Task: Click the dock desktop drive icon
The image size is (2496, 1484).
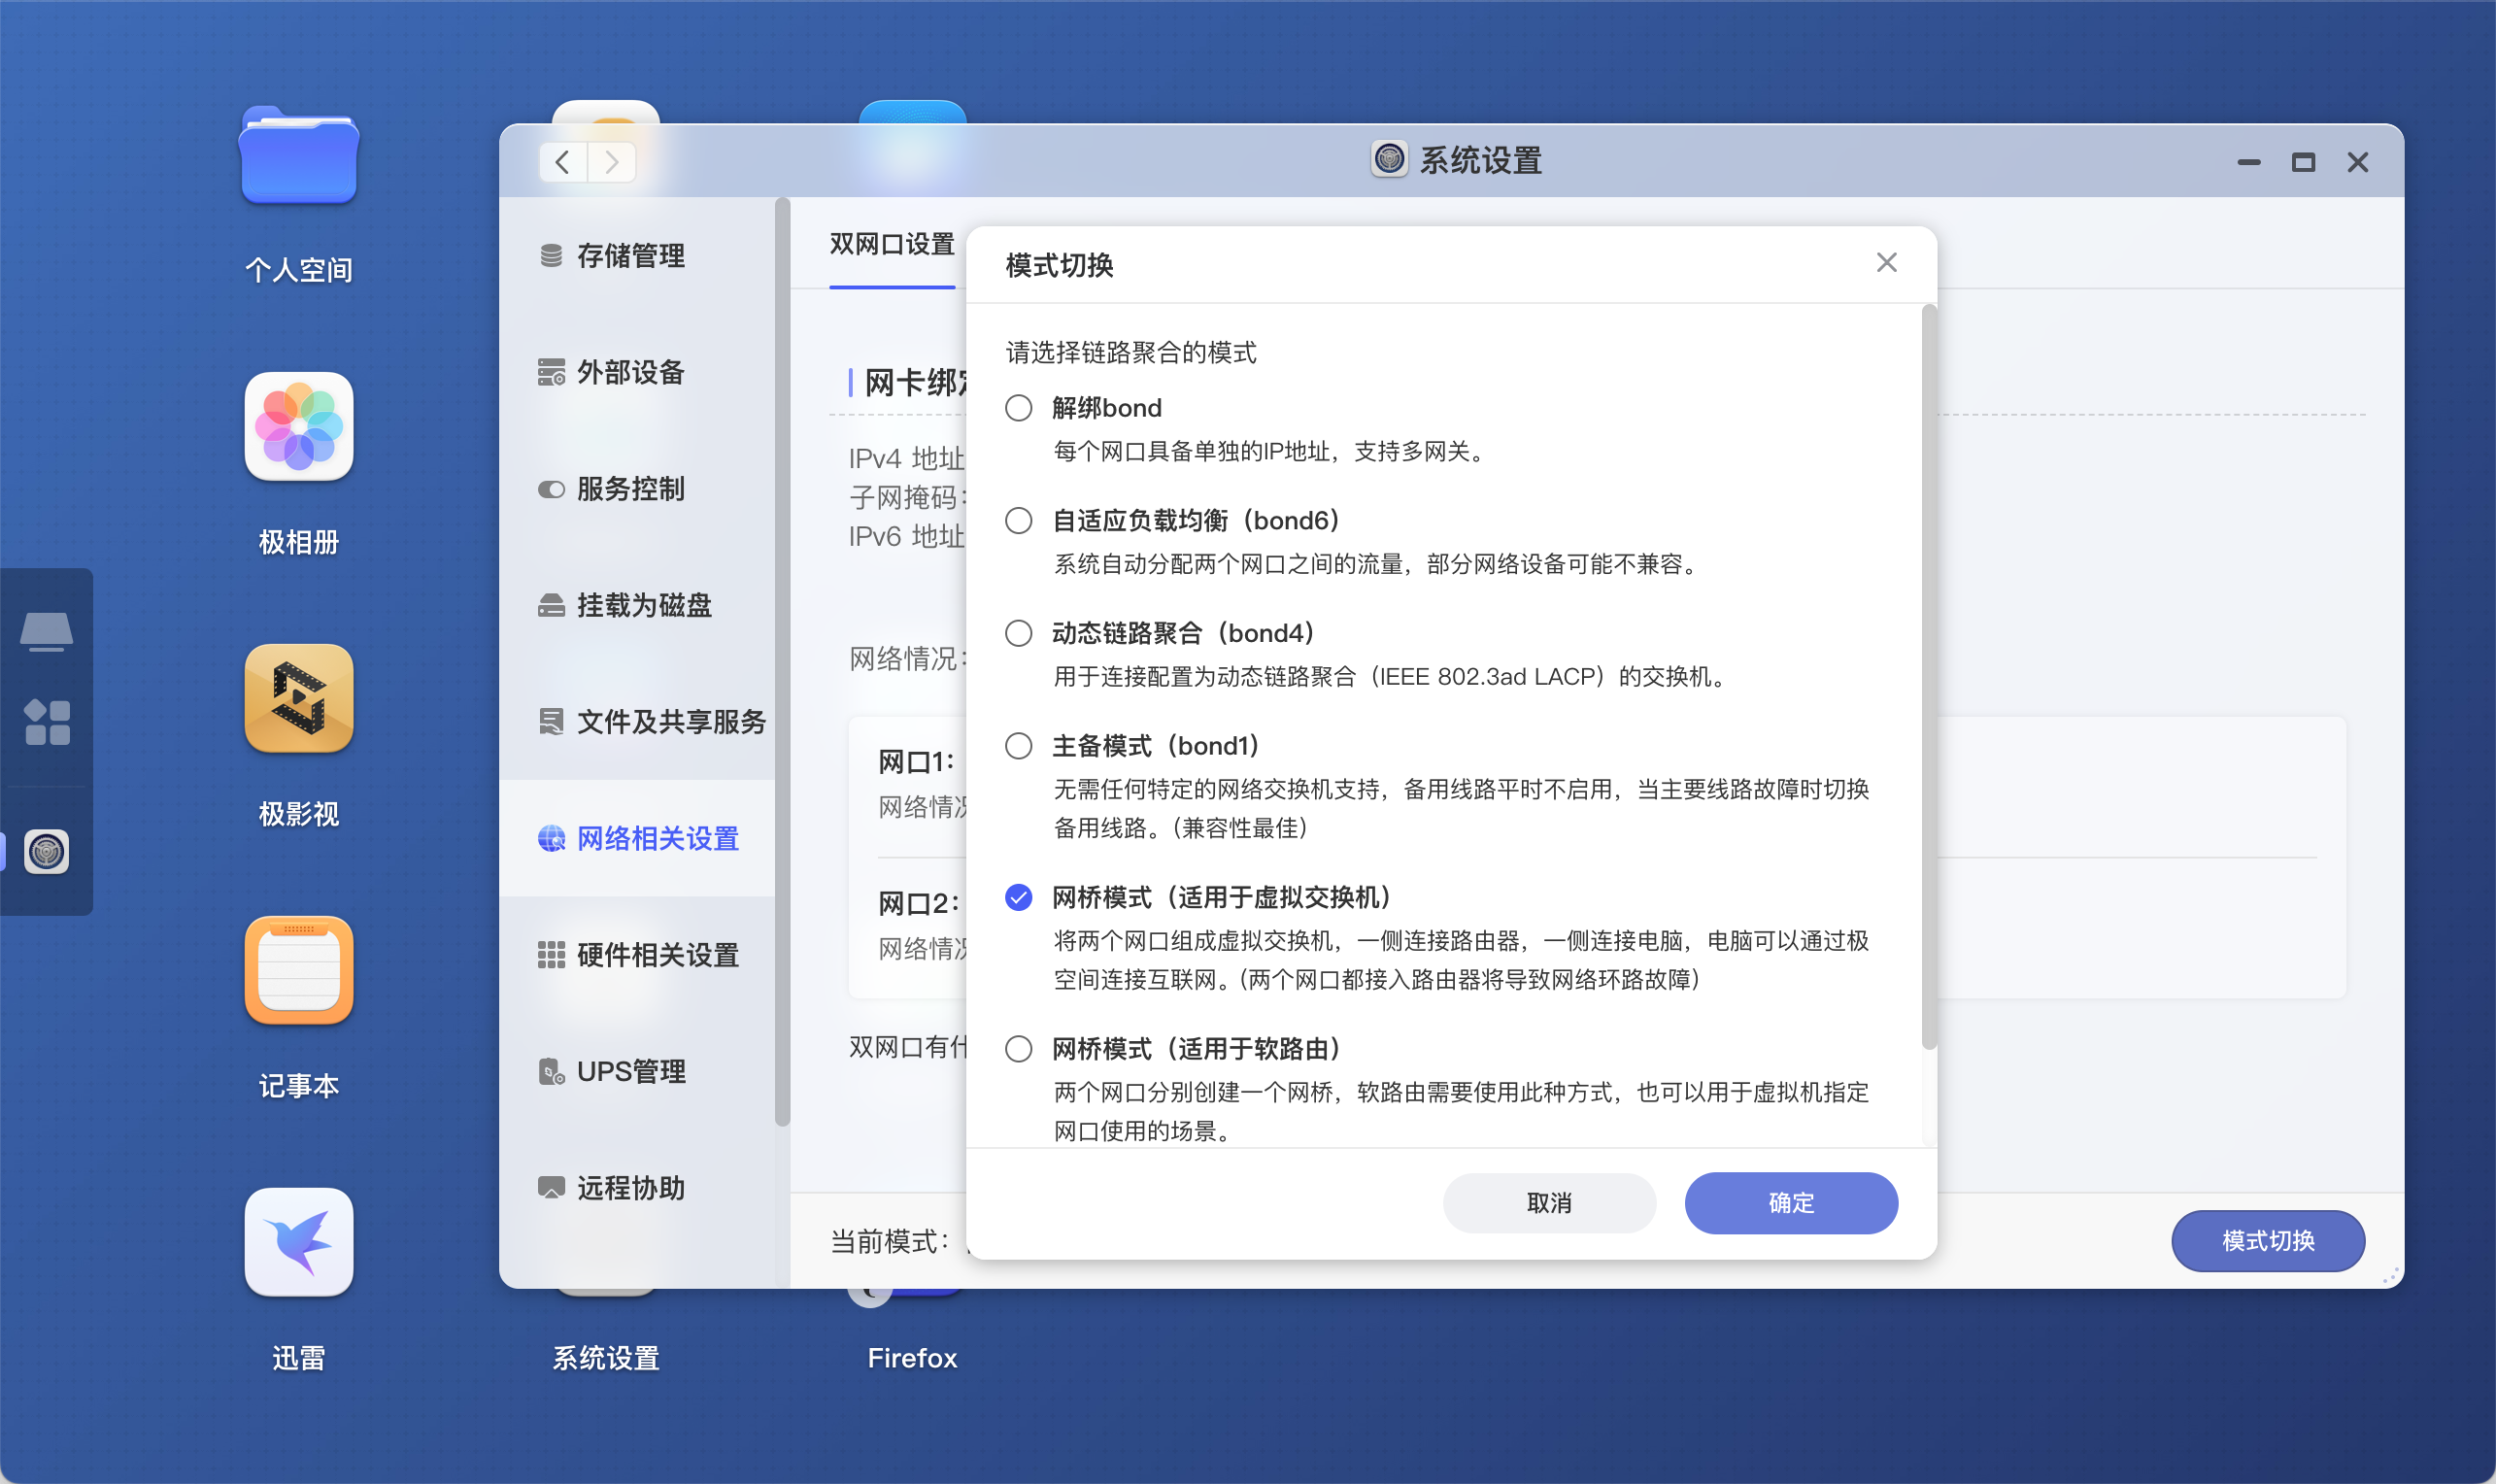Action: [x=46, y=632]
